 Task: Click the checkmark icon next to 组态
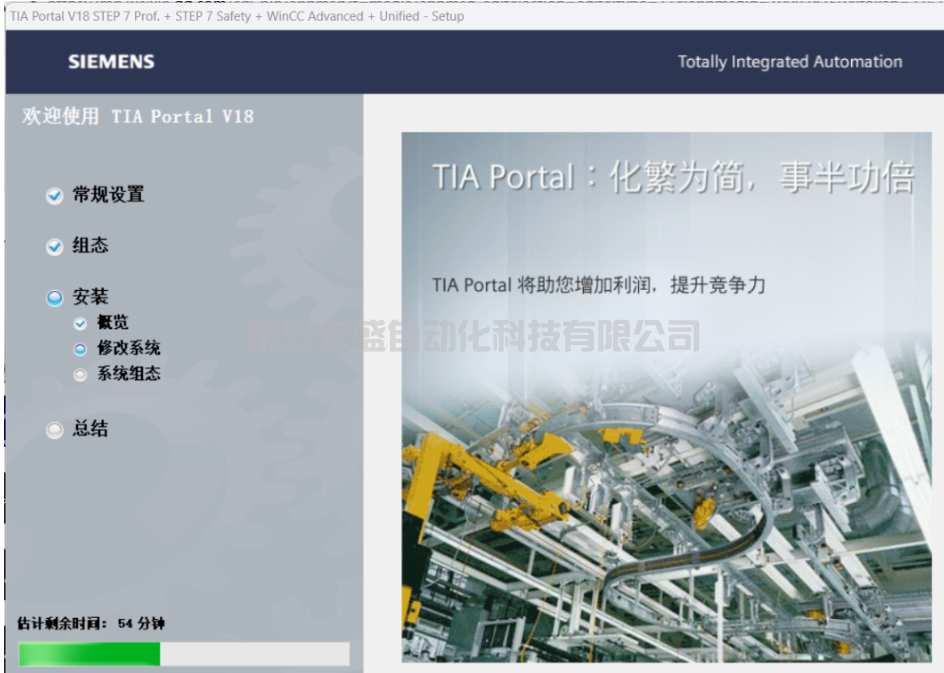pyautogui.click(x=55, y=247)
